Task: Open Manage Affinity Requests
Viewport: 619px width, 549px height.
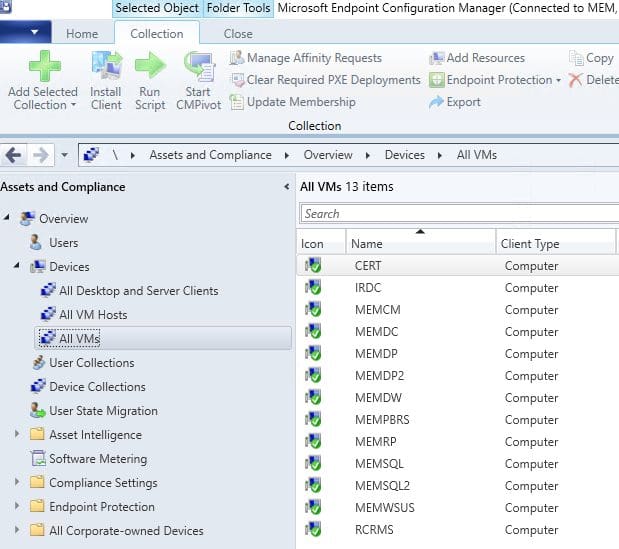Action: [306, 58]
